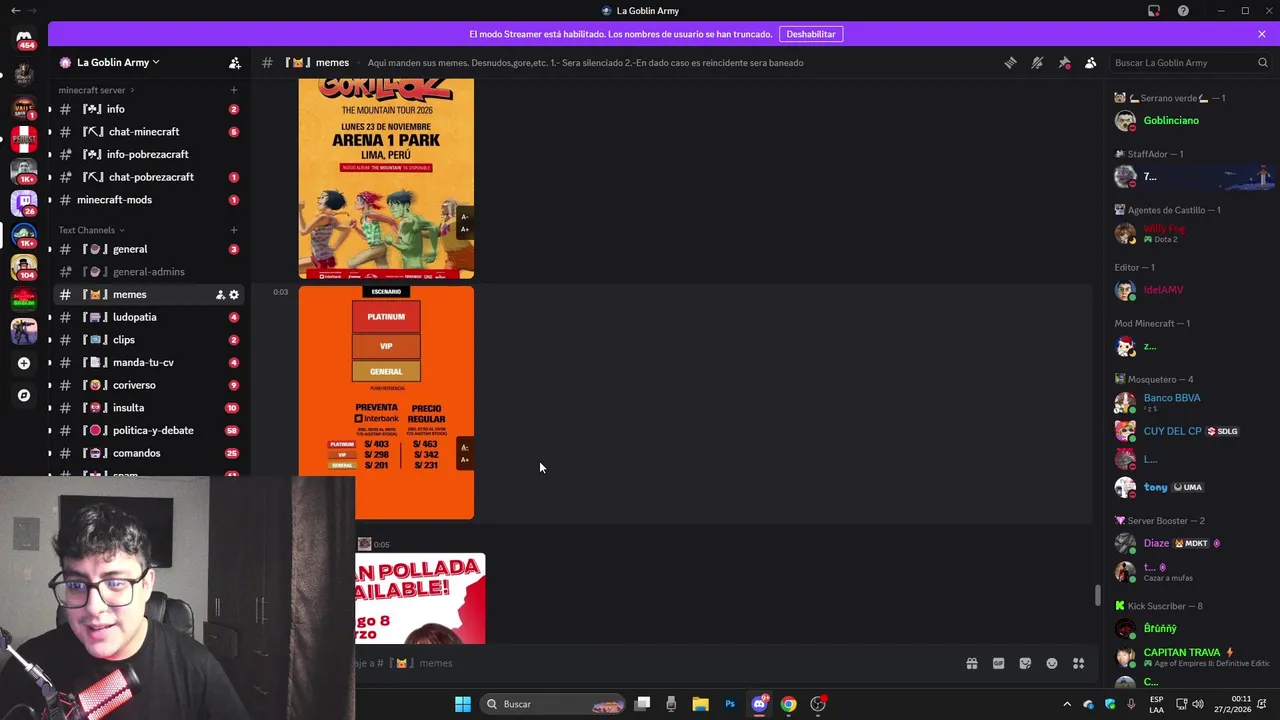This screenshot has height=720, width=1280.
Task: Open the comandos channel
Action: (148, 453)
